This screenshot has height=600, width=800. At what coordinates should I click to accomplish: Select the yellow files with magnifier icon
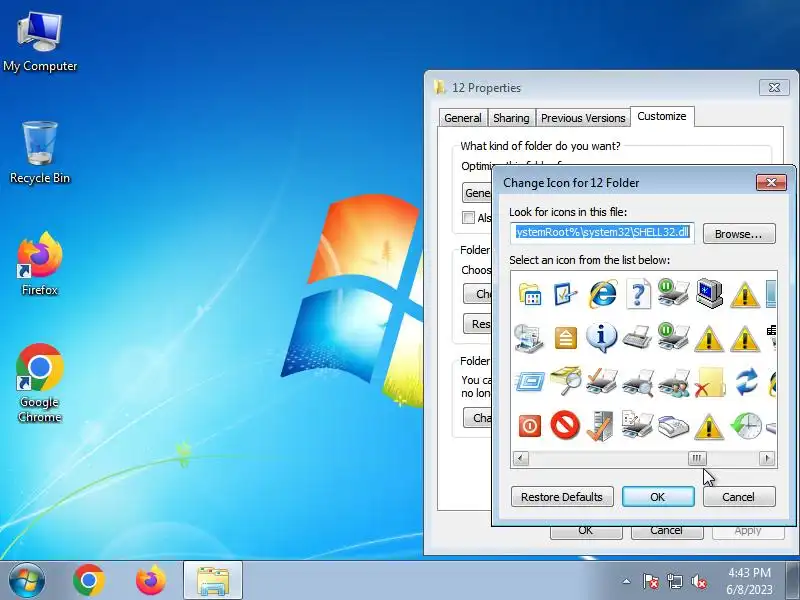click(565, 381)
